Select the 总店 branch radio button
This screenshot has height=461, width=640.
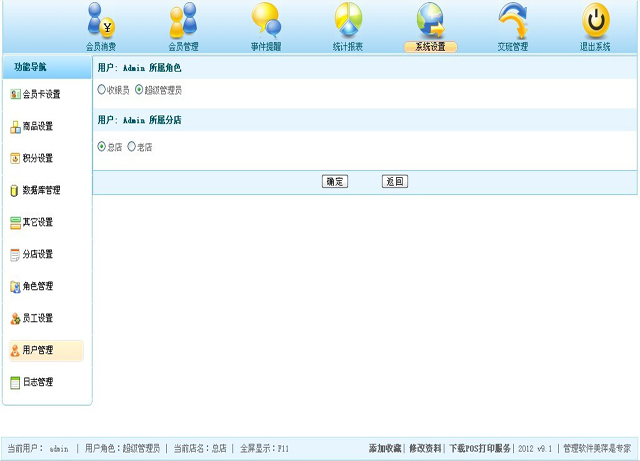click(102, 147)
